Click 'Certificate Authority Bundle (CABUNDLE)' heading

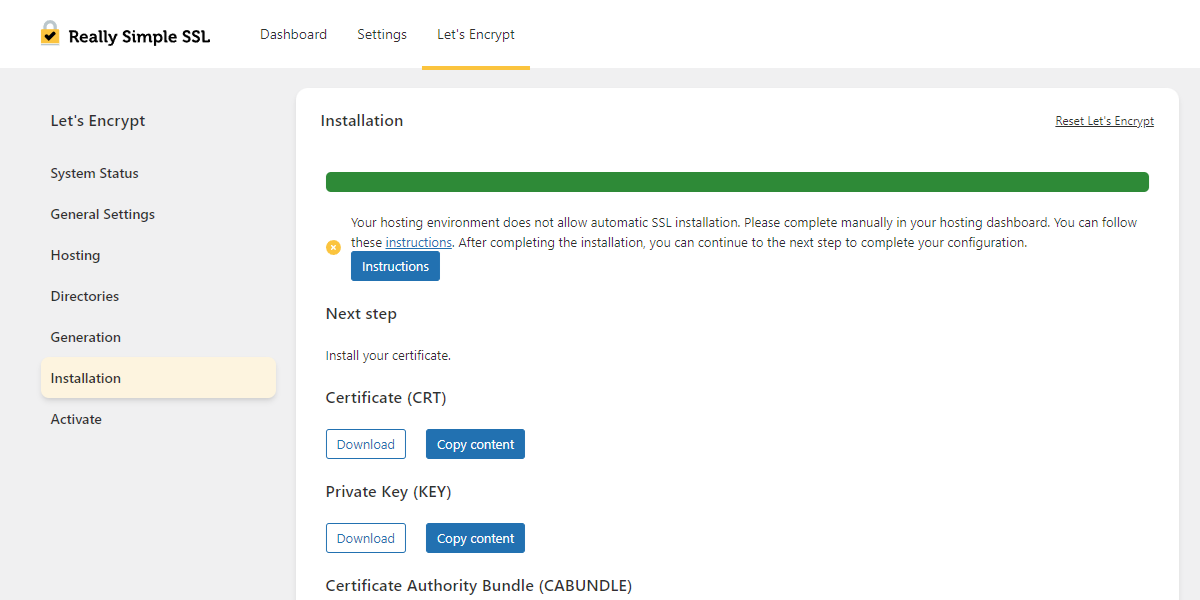(479, 586)
